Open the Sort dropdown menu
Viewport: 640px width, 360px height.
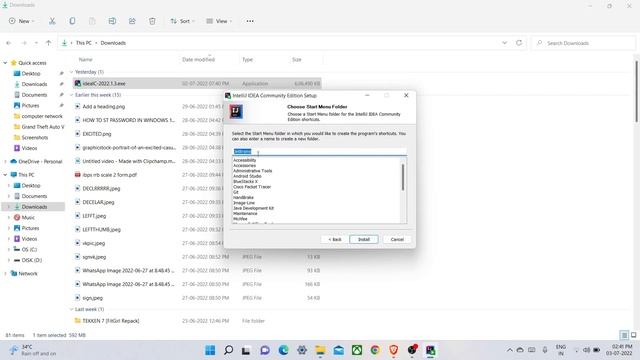182,21
